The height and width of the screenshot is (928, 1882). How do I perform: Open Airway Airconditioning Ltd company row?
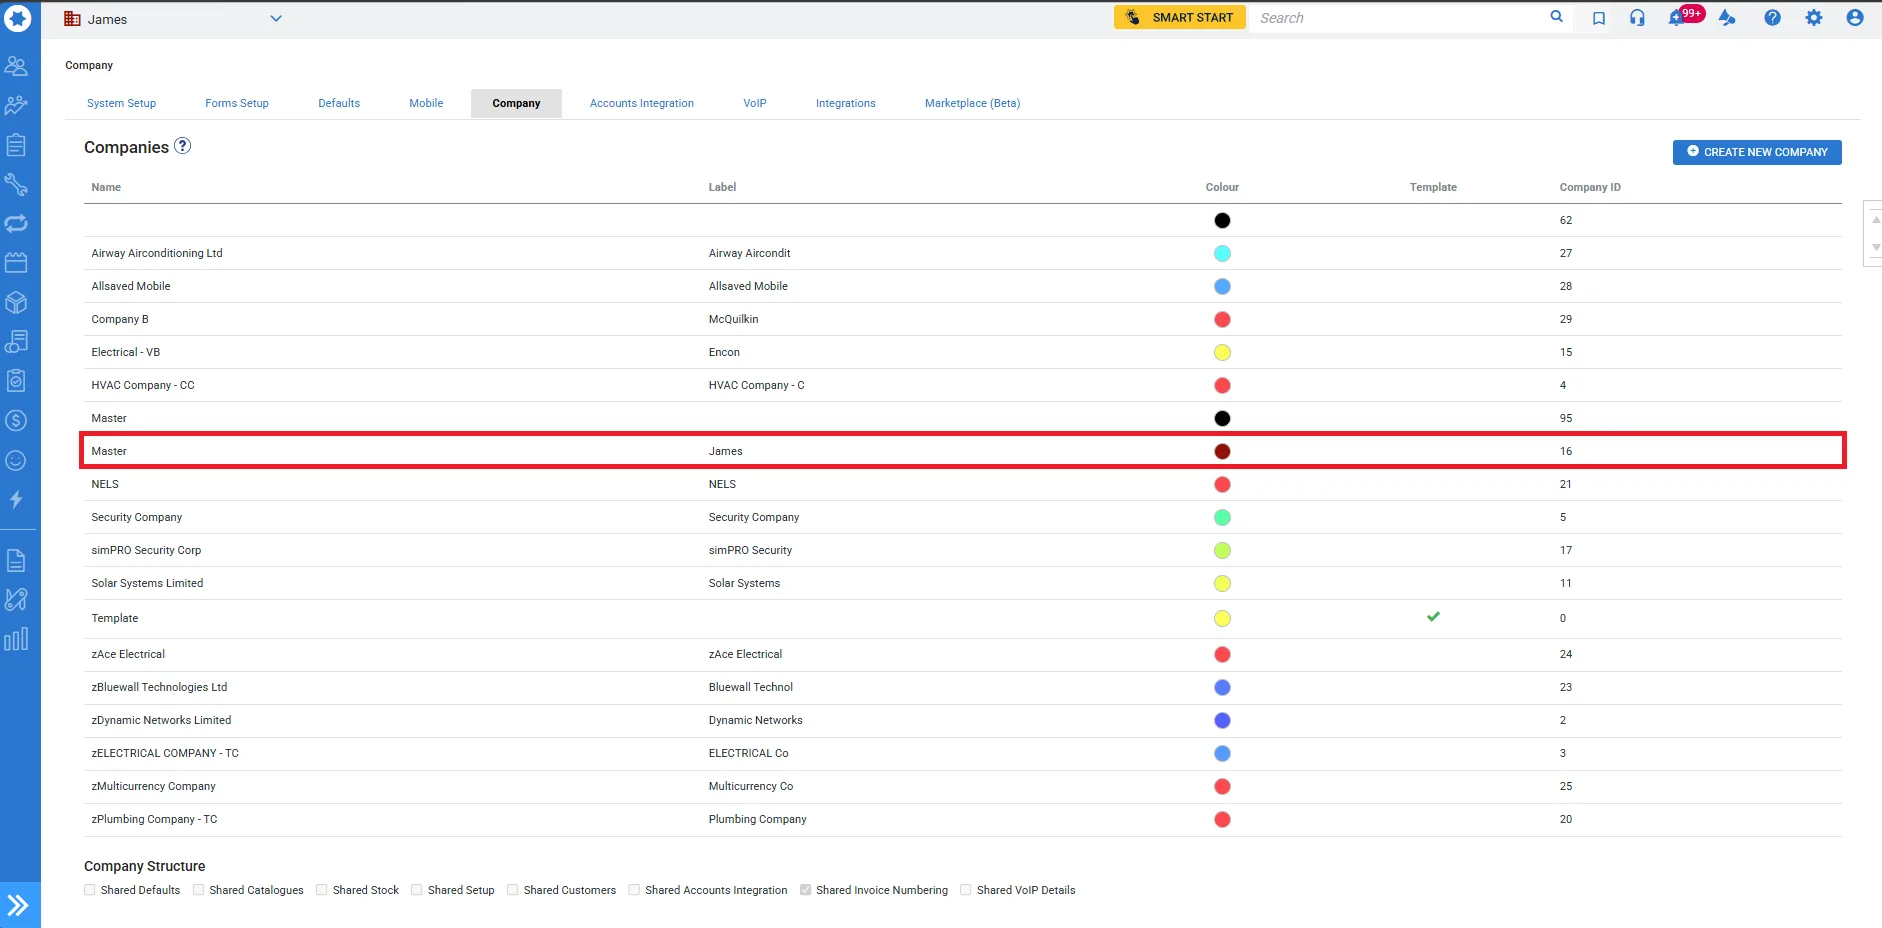[x=963, y=253]
